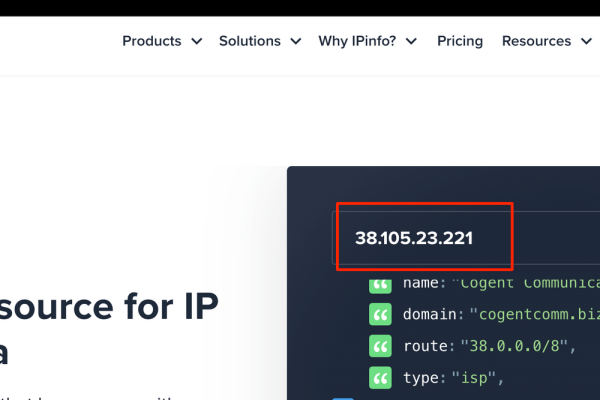Open the Solutions menu
The width and height of the screenshot is (600, 400).
pyautogui.click(x=250, y=41)
